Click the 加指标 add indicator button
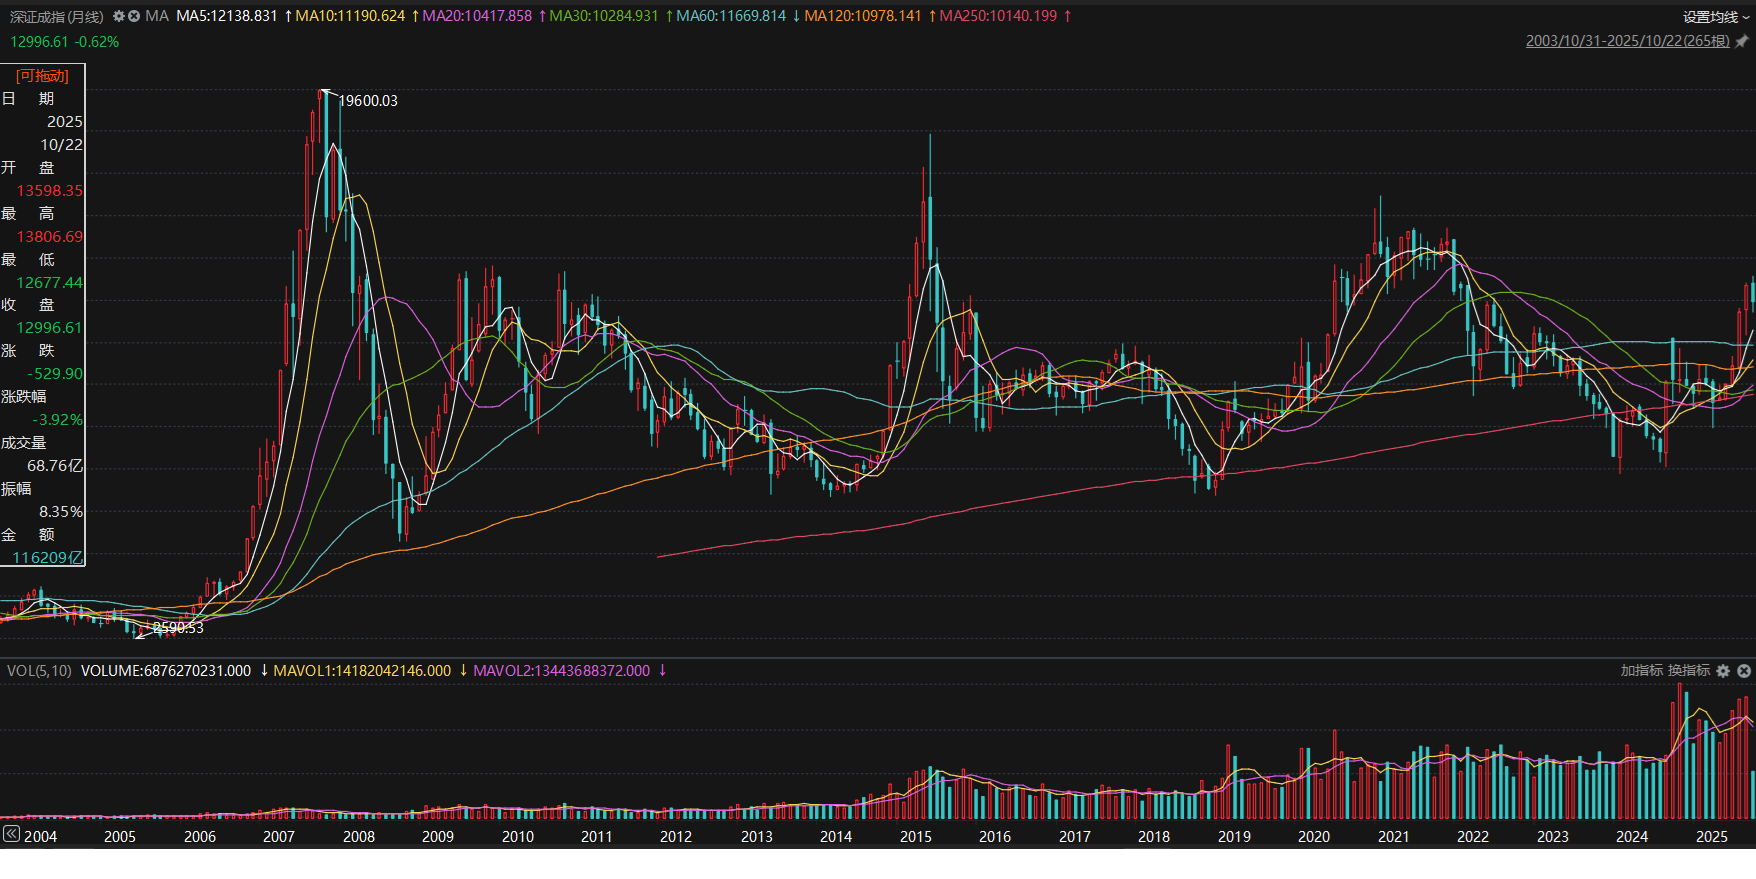The height and width of the screenshot is (879, 1756). (x=1641, y=671)
